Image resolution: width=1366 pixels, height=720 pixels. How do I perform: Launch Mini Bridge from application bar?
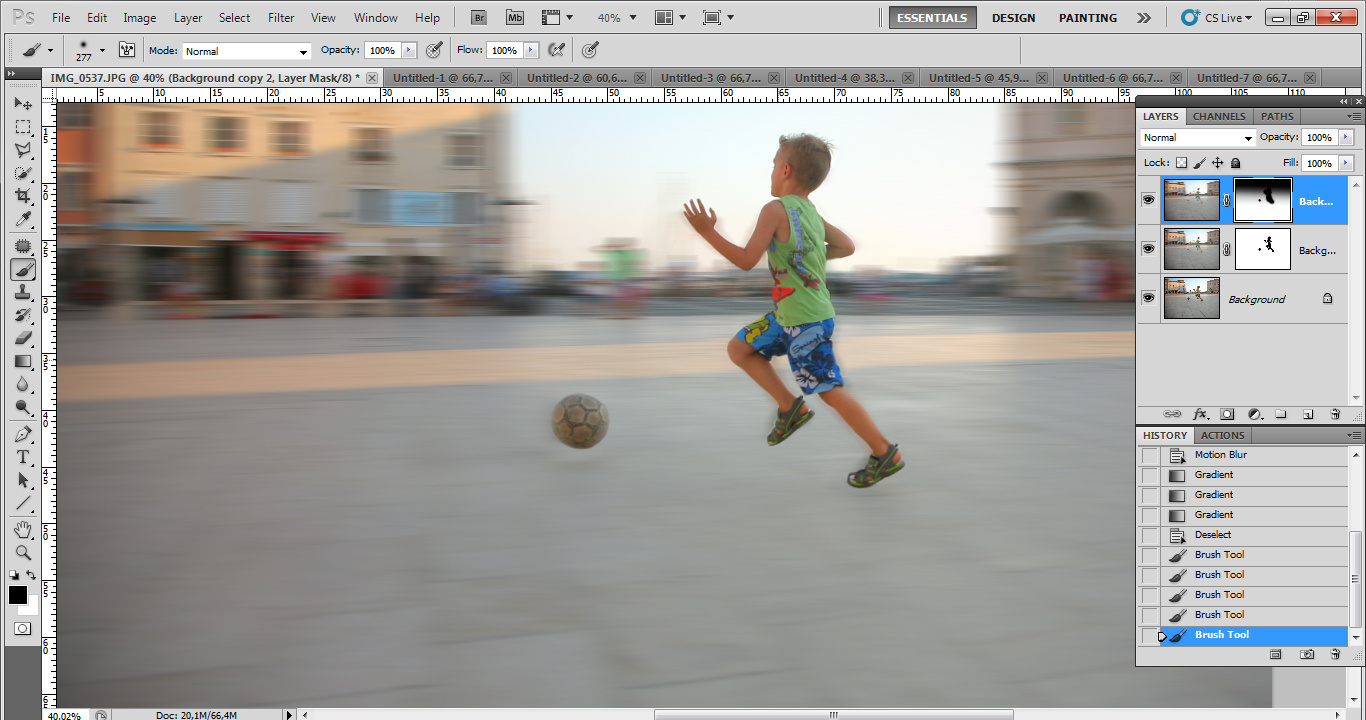coord(515,18)
